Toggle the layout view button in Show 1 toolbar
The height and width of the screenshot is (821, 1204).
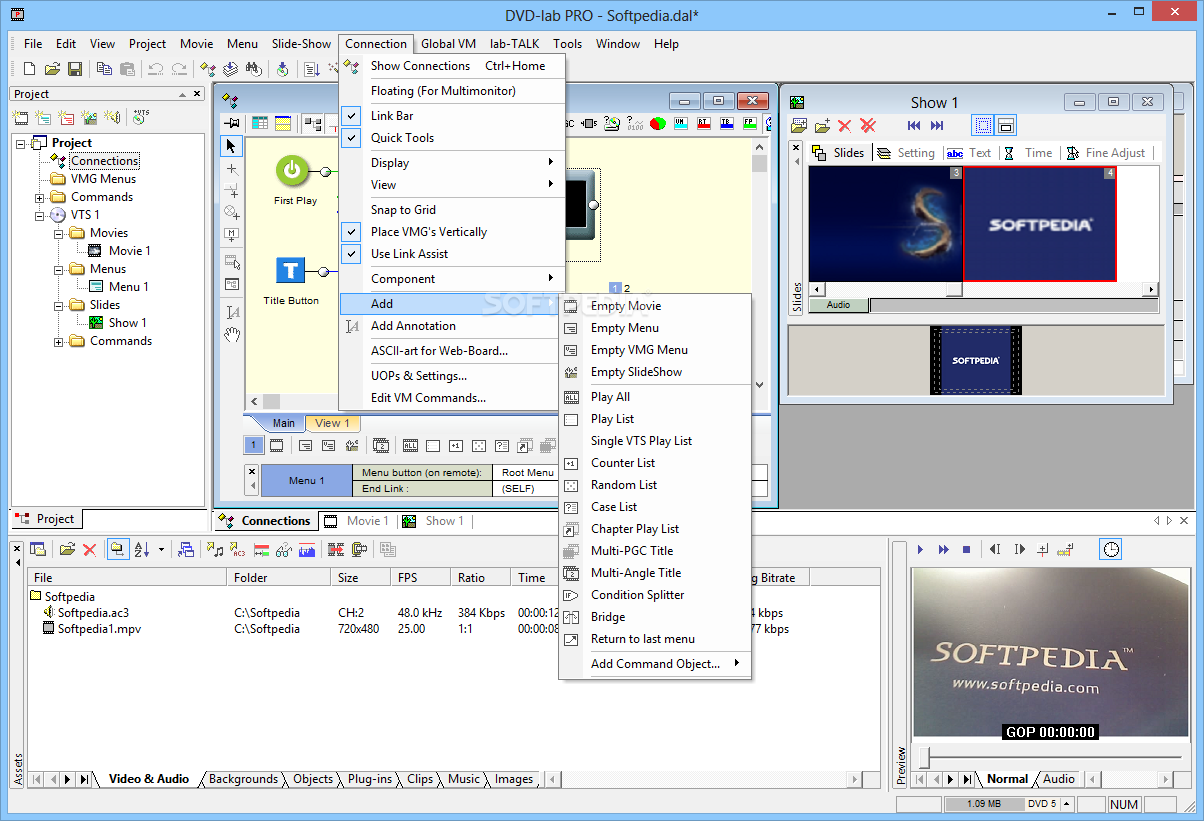(1006, 126)
